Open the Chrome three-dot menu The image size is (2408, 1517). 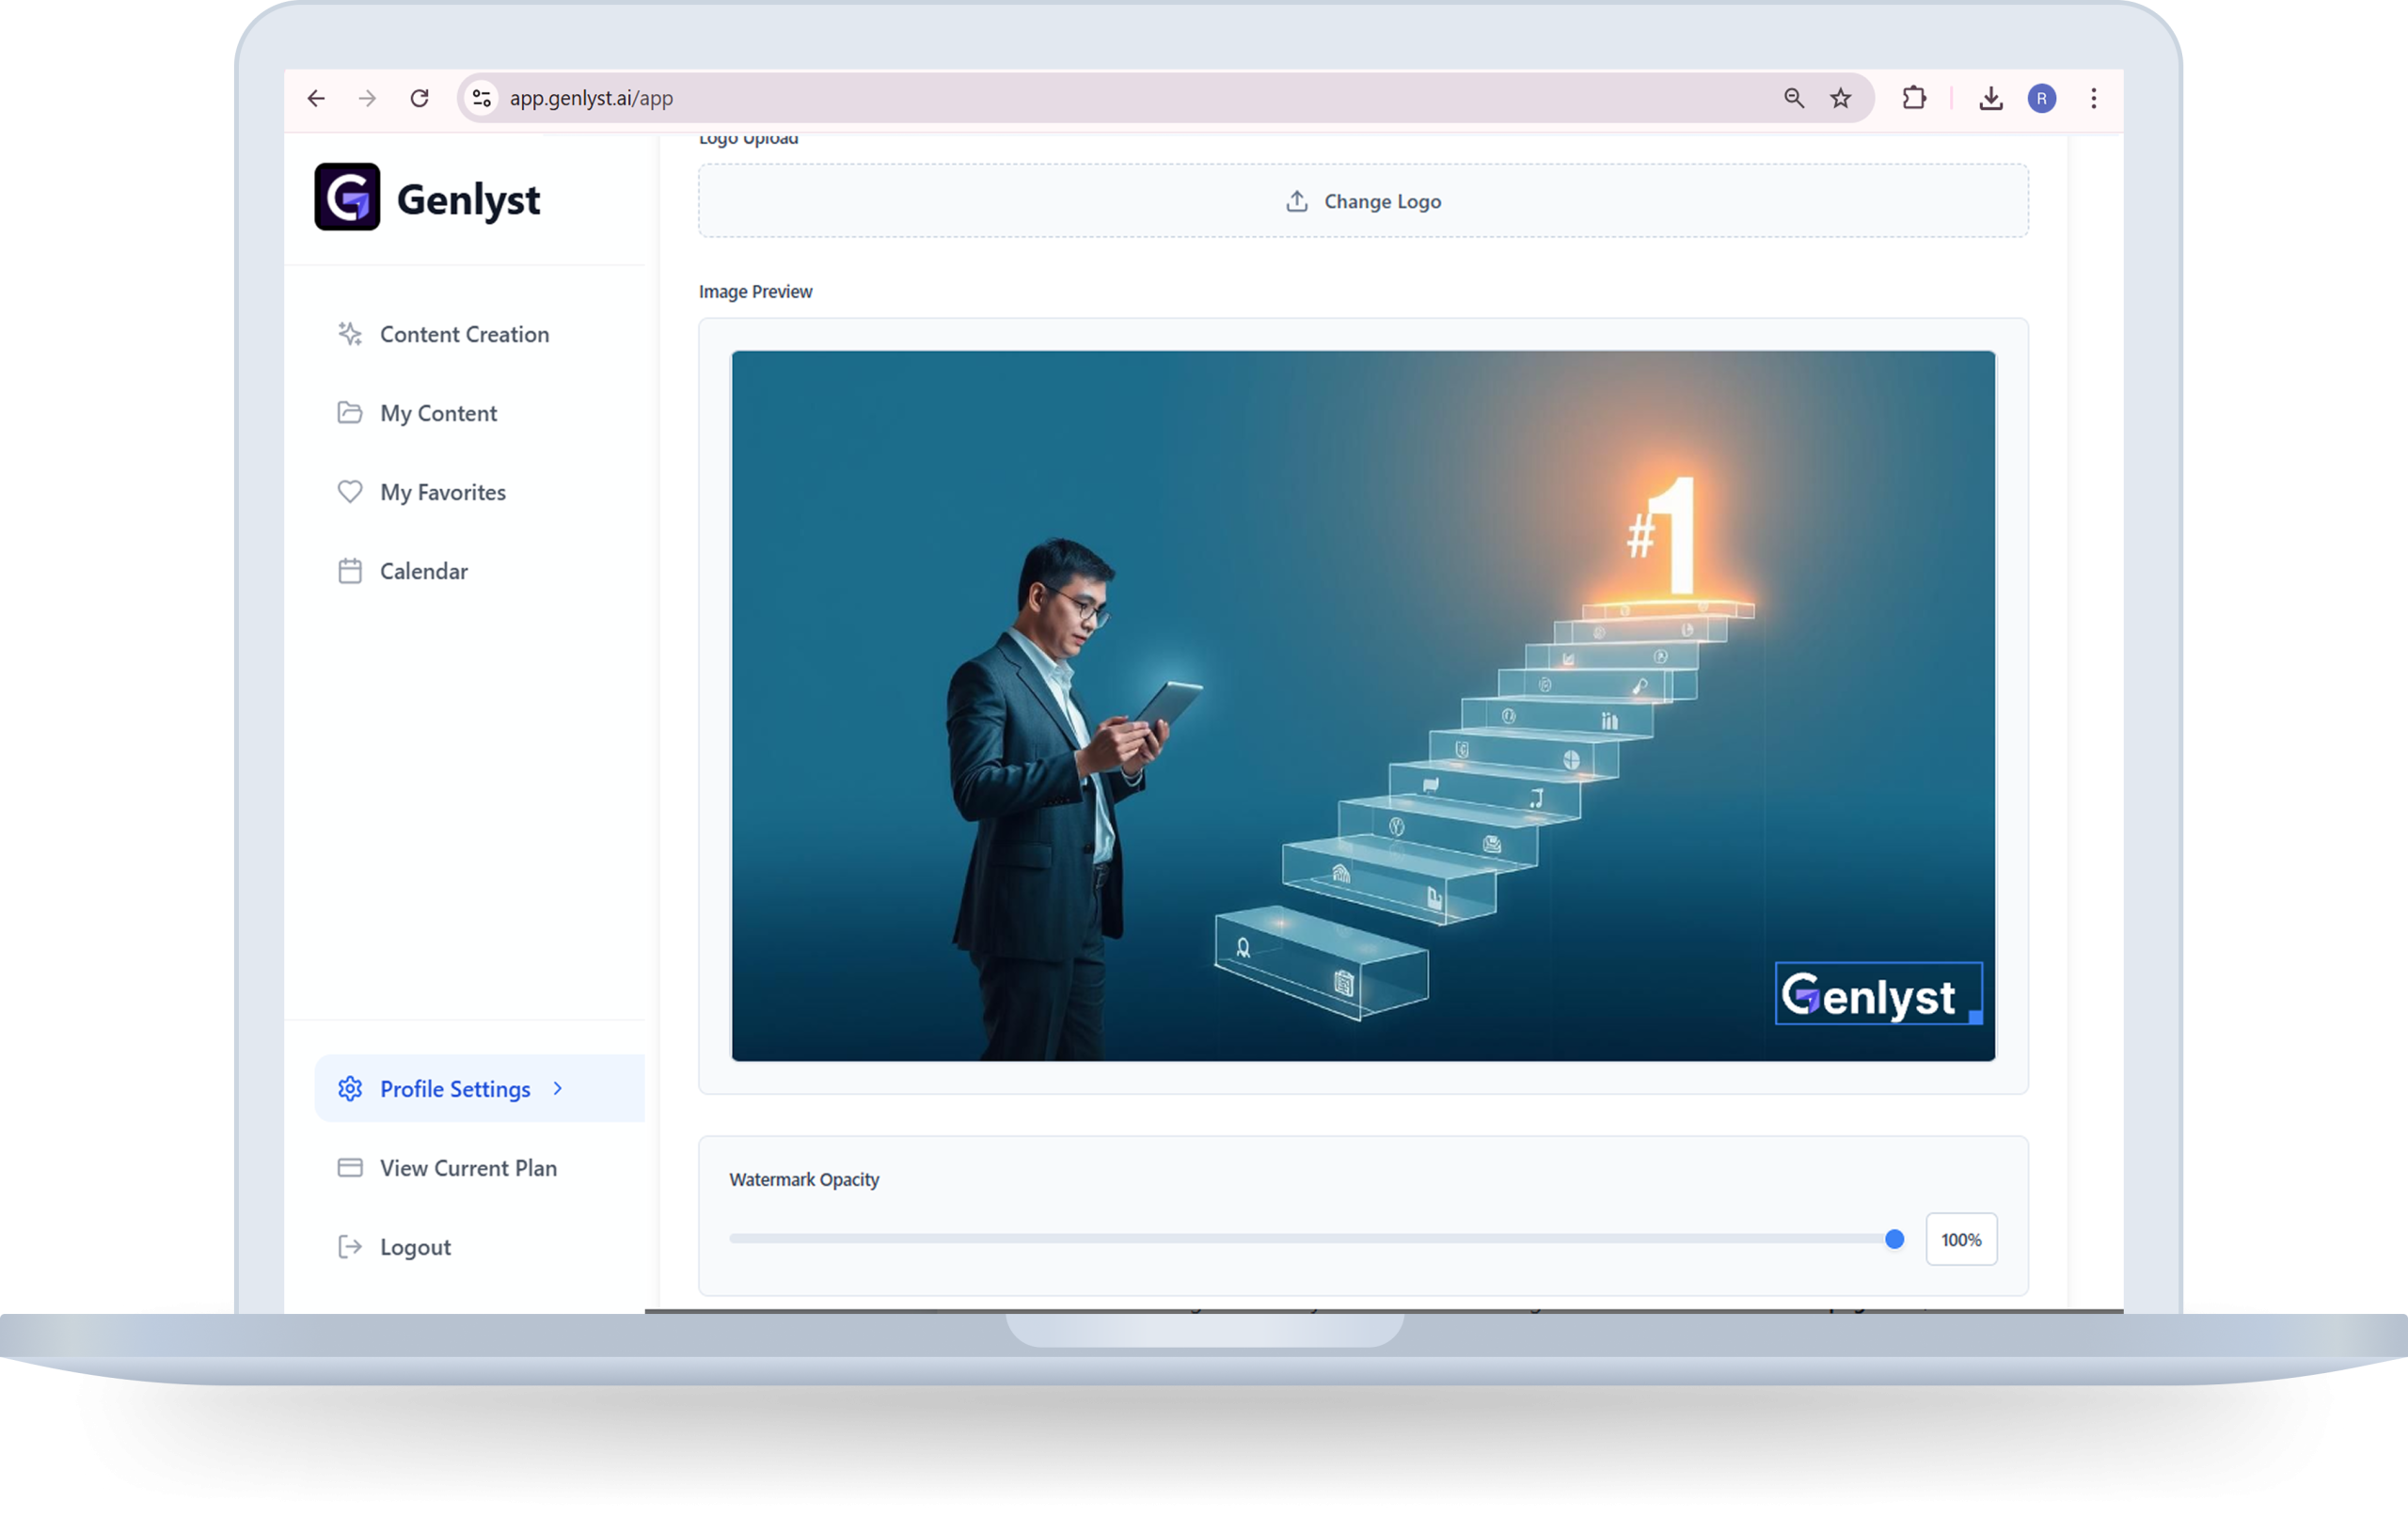click(x=2094, y=98)
